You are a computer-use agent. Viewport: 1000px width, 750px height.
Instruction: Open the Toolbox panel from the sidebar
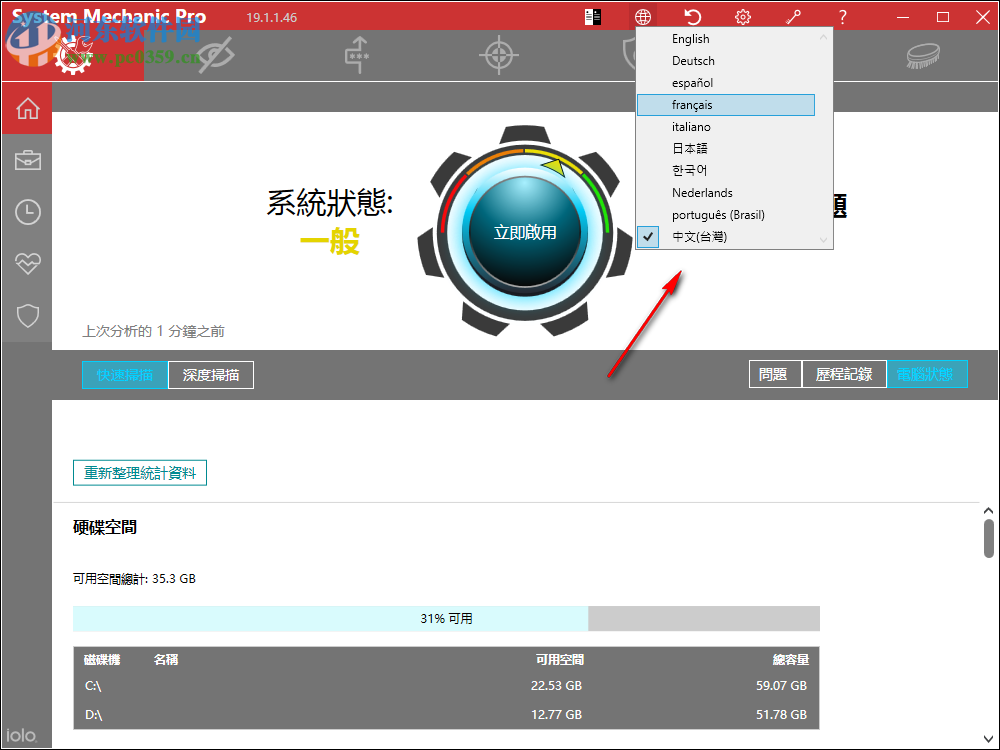[x=27, y=159]
